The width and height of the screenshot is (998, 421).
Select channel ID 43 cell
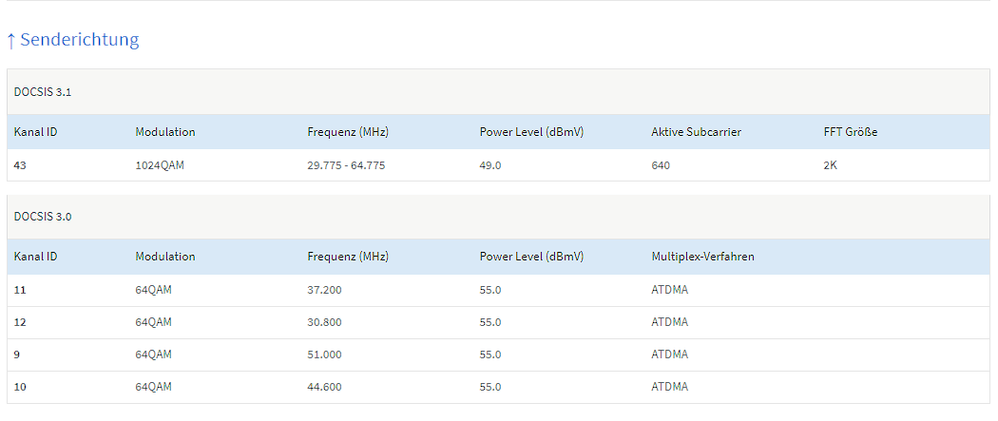(x=21, y=165)
